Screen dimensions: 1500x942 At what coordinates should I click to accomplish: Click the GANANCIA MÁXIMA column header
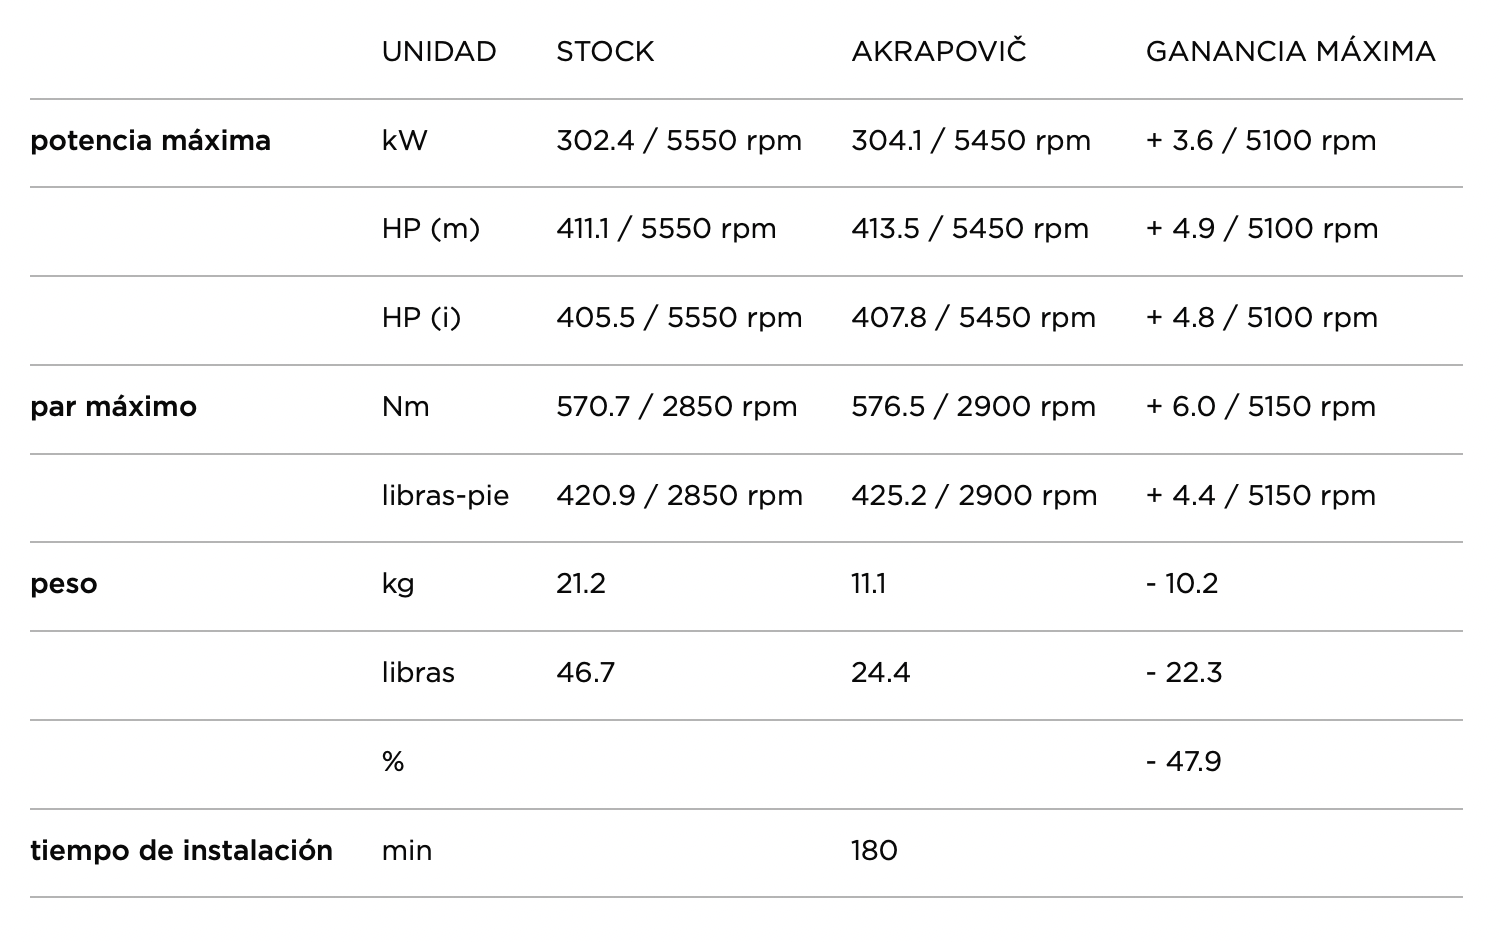tap(1290, 52)
